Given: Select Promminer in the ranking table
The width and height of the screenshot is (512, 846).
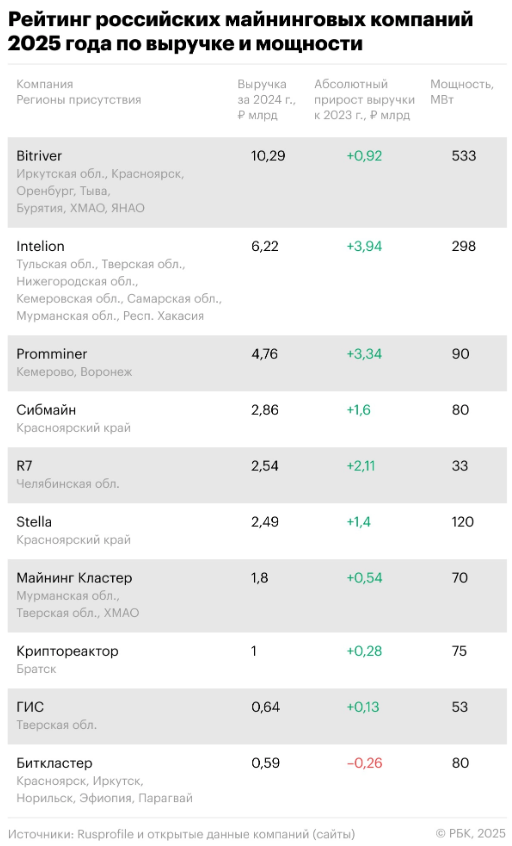Looking at the screenshot, I should 51,354.
